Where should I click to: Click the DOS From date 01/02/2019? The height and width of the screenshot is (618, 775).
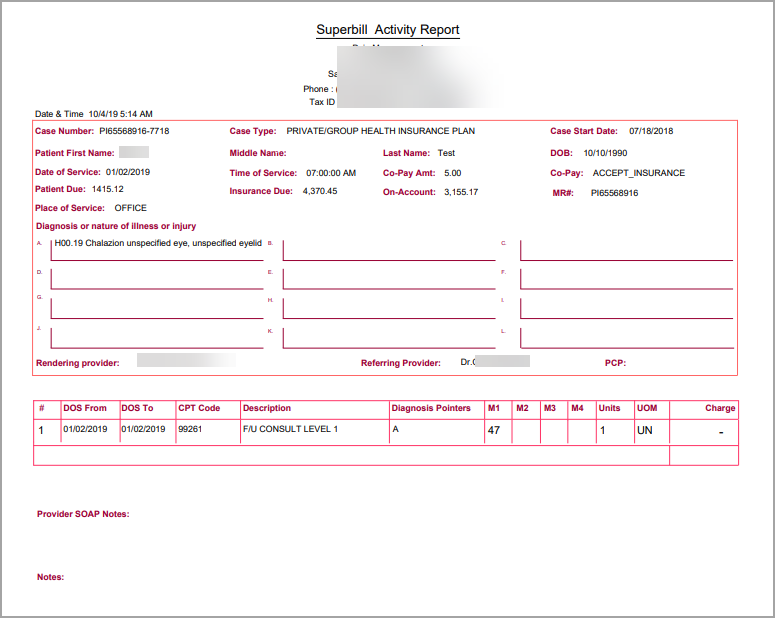(85, 429)
